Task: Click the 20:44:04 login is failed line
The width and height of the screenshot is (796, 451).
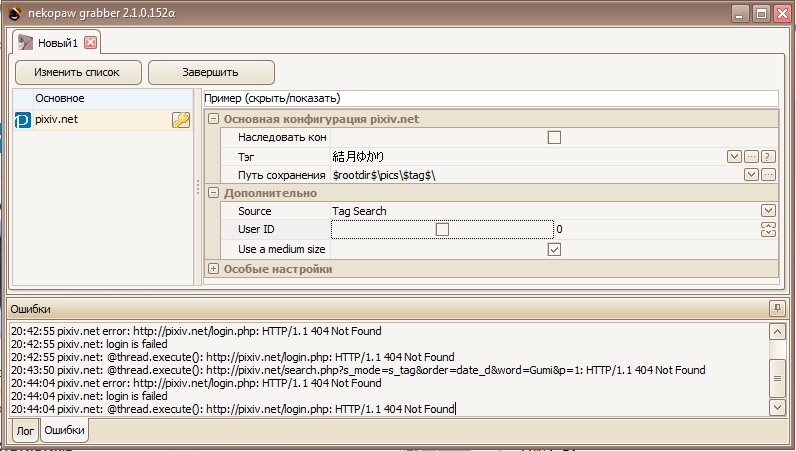Action: click(89, 396)
